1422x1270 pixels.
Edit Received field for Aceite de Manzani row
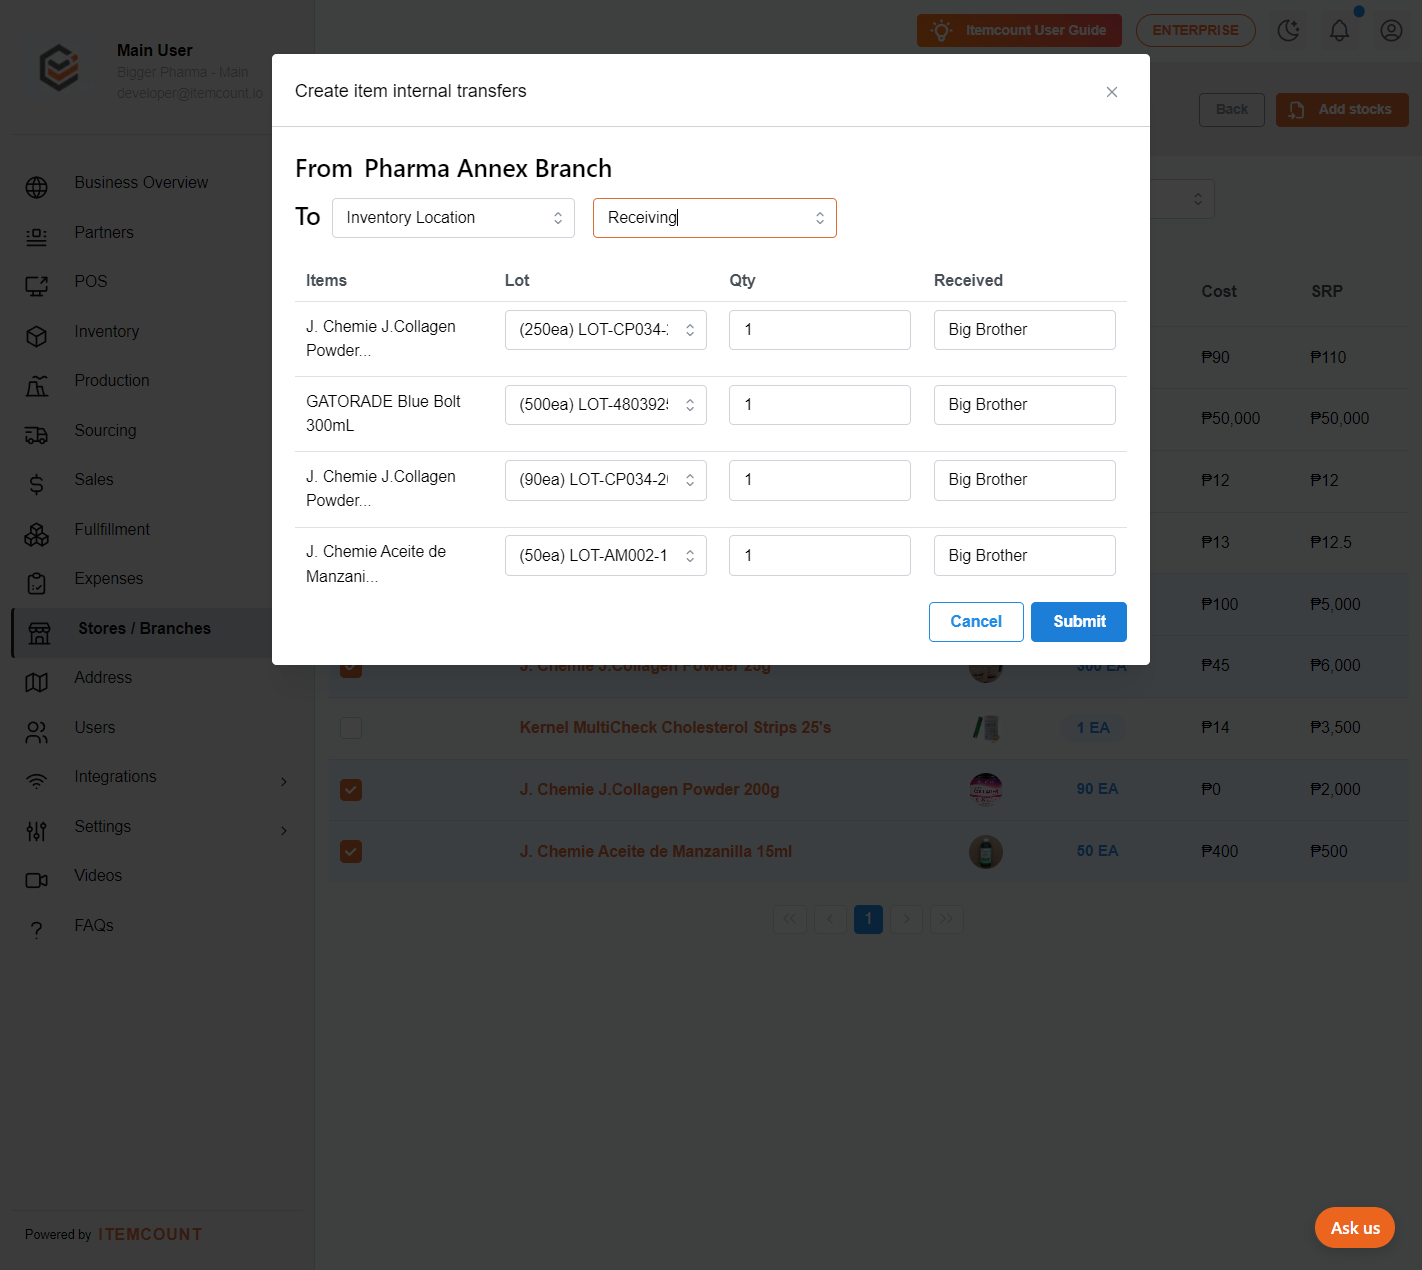[1025, 556]
